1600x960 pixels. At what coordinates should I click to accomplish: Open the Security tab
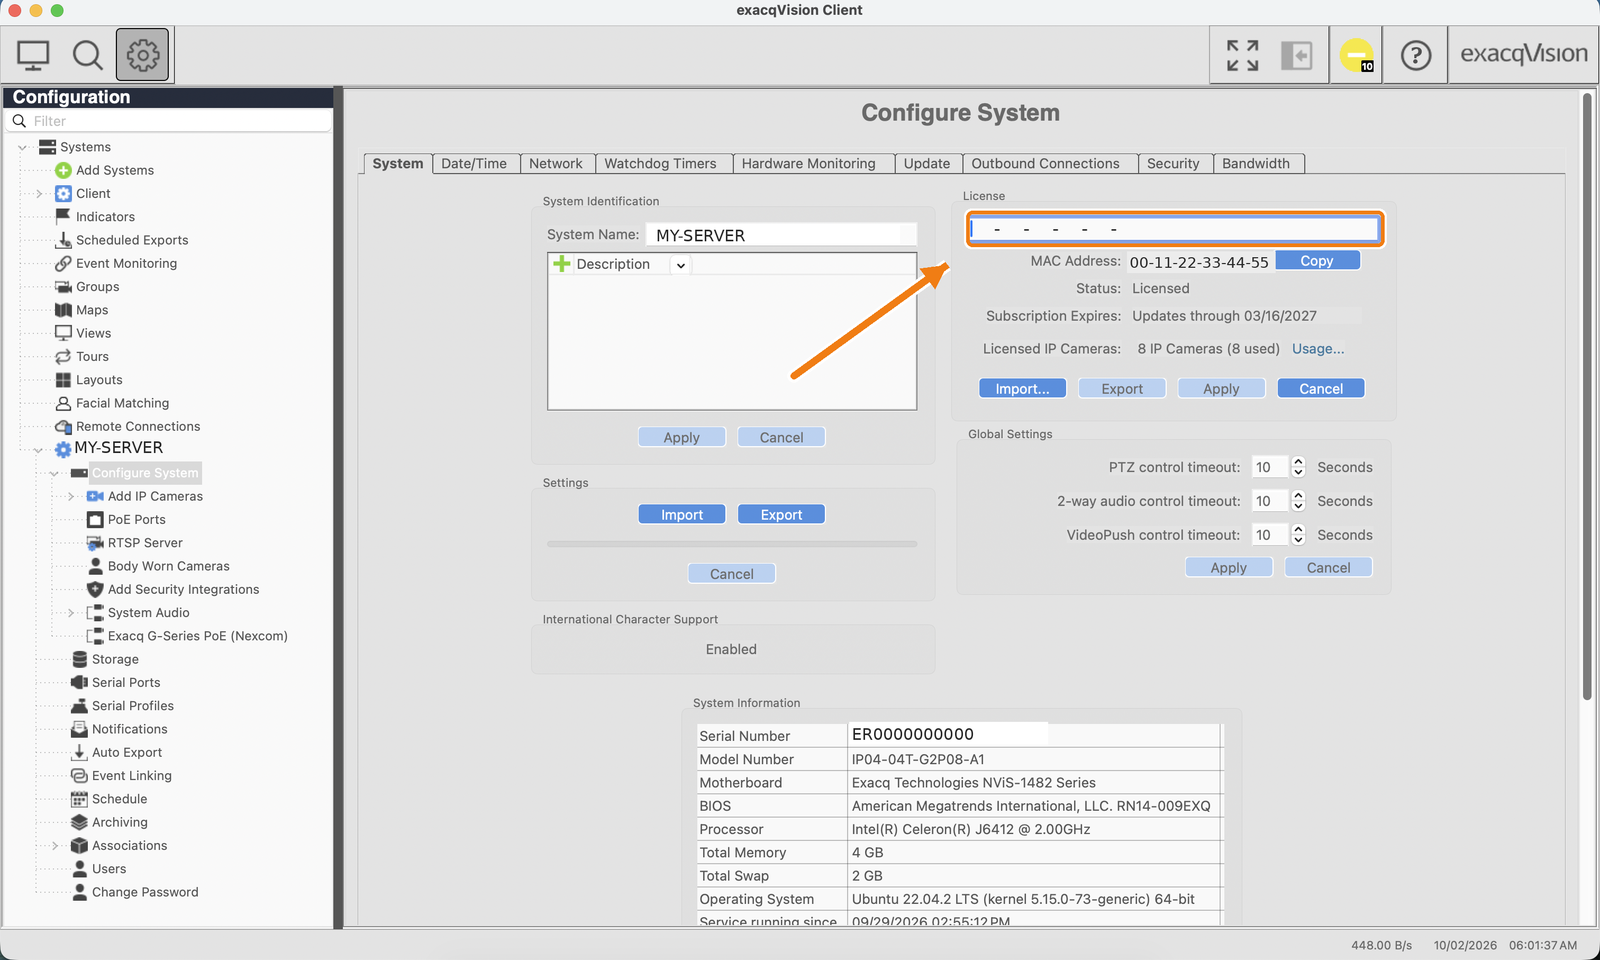click(1173, 164)
